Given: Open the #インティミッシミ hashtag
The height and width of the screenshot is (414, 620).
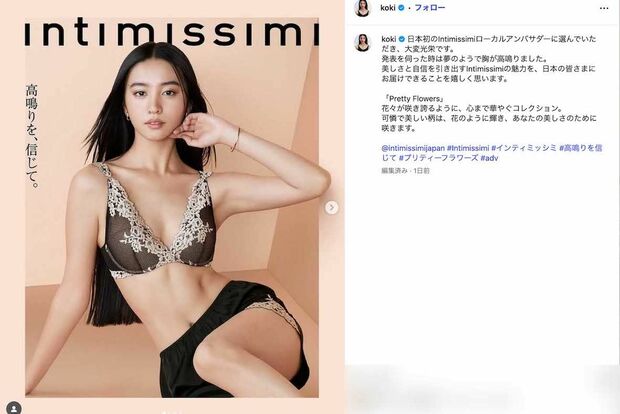Looking at the screenshot, I should point(524,148).
